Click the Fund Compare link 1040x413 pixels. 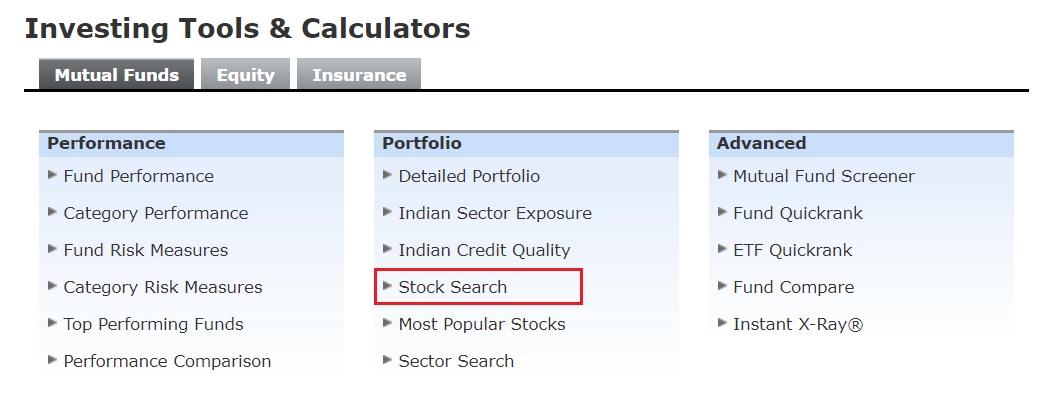click(793, 287)
